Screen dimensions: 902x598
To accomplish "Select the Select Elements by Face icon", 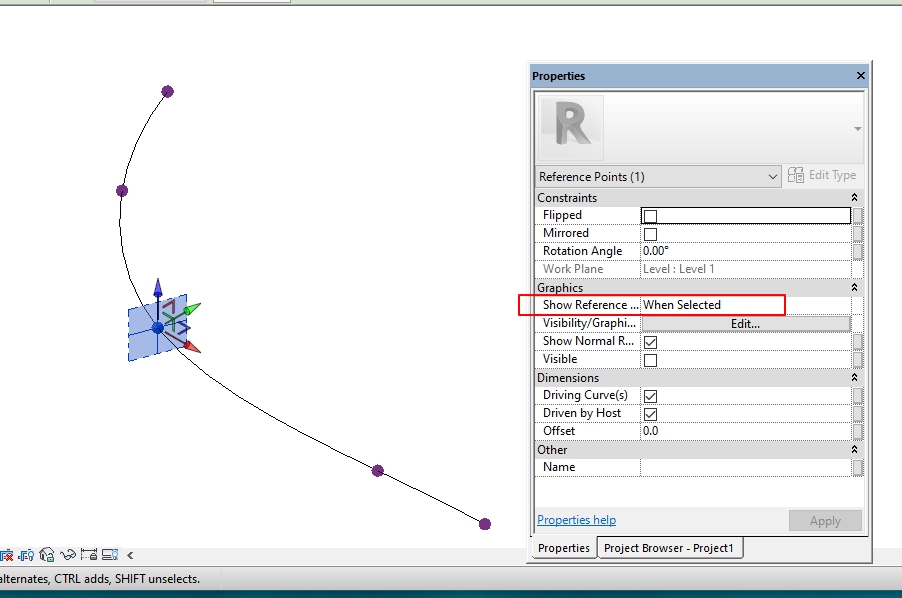I will click(x=68, y=554).
